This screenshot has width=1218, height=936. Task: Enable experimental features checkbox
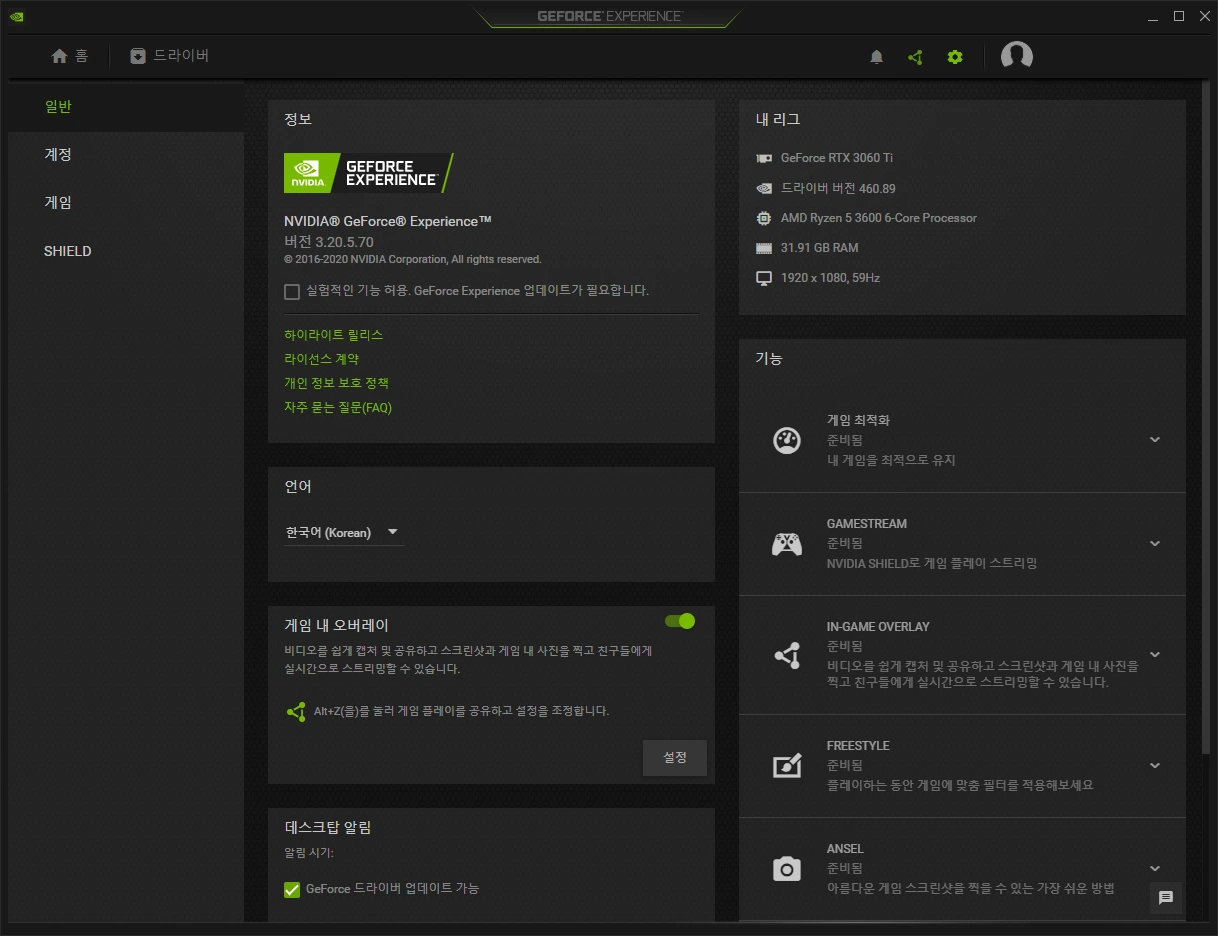(292, 292)
